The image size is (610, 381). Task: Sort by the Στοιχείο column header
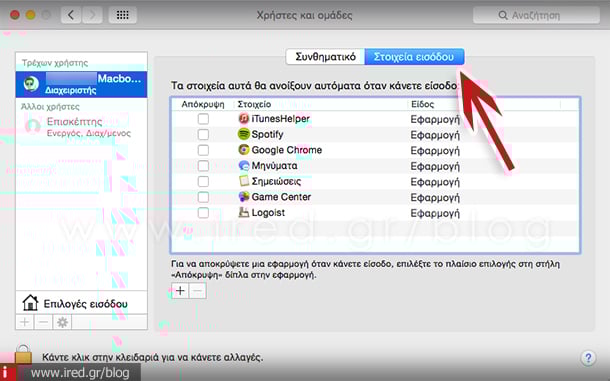[x=321, y=104]
